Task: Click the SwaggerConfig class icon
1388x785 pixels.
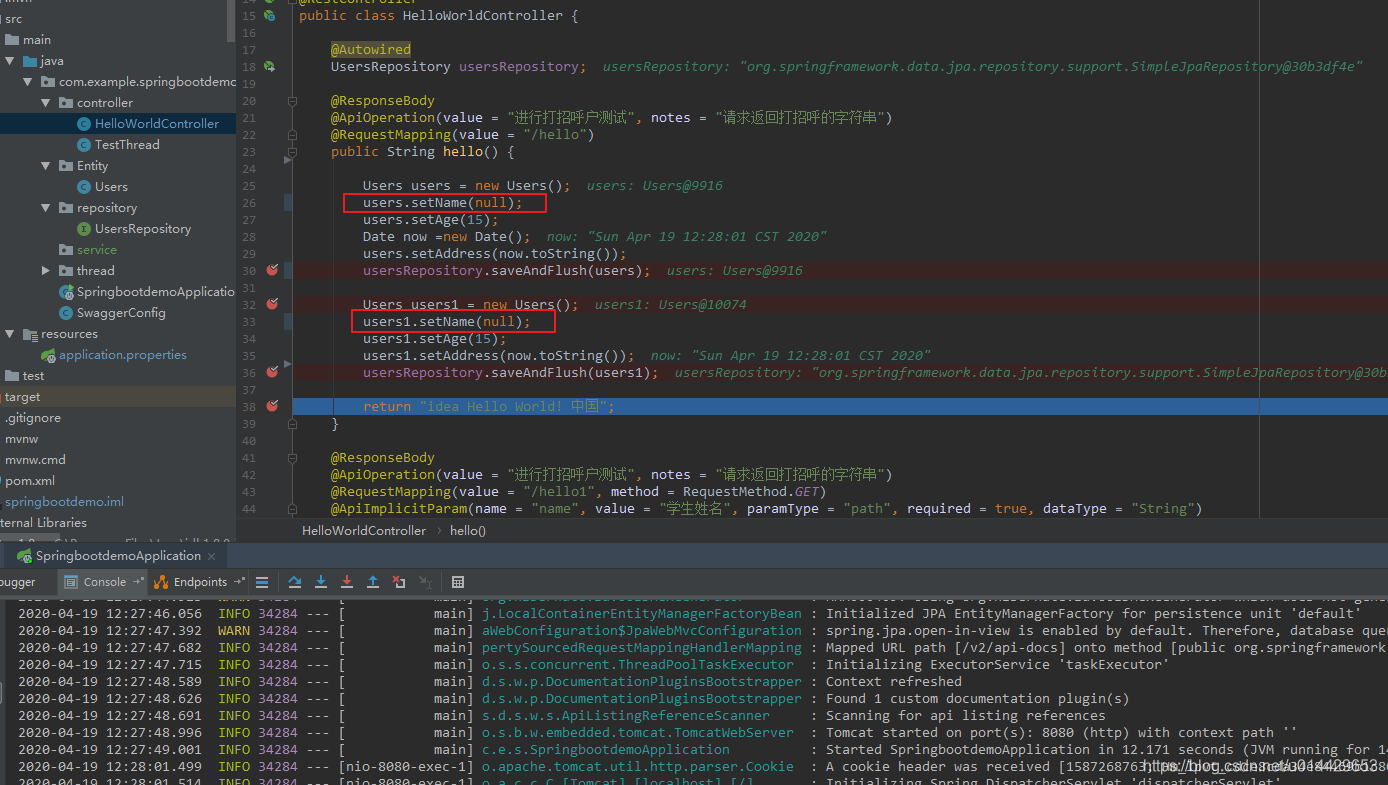Action: 66,313
